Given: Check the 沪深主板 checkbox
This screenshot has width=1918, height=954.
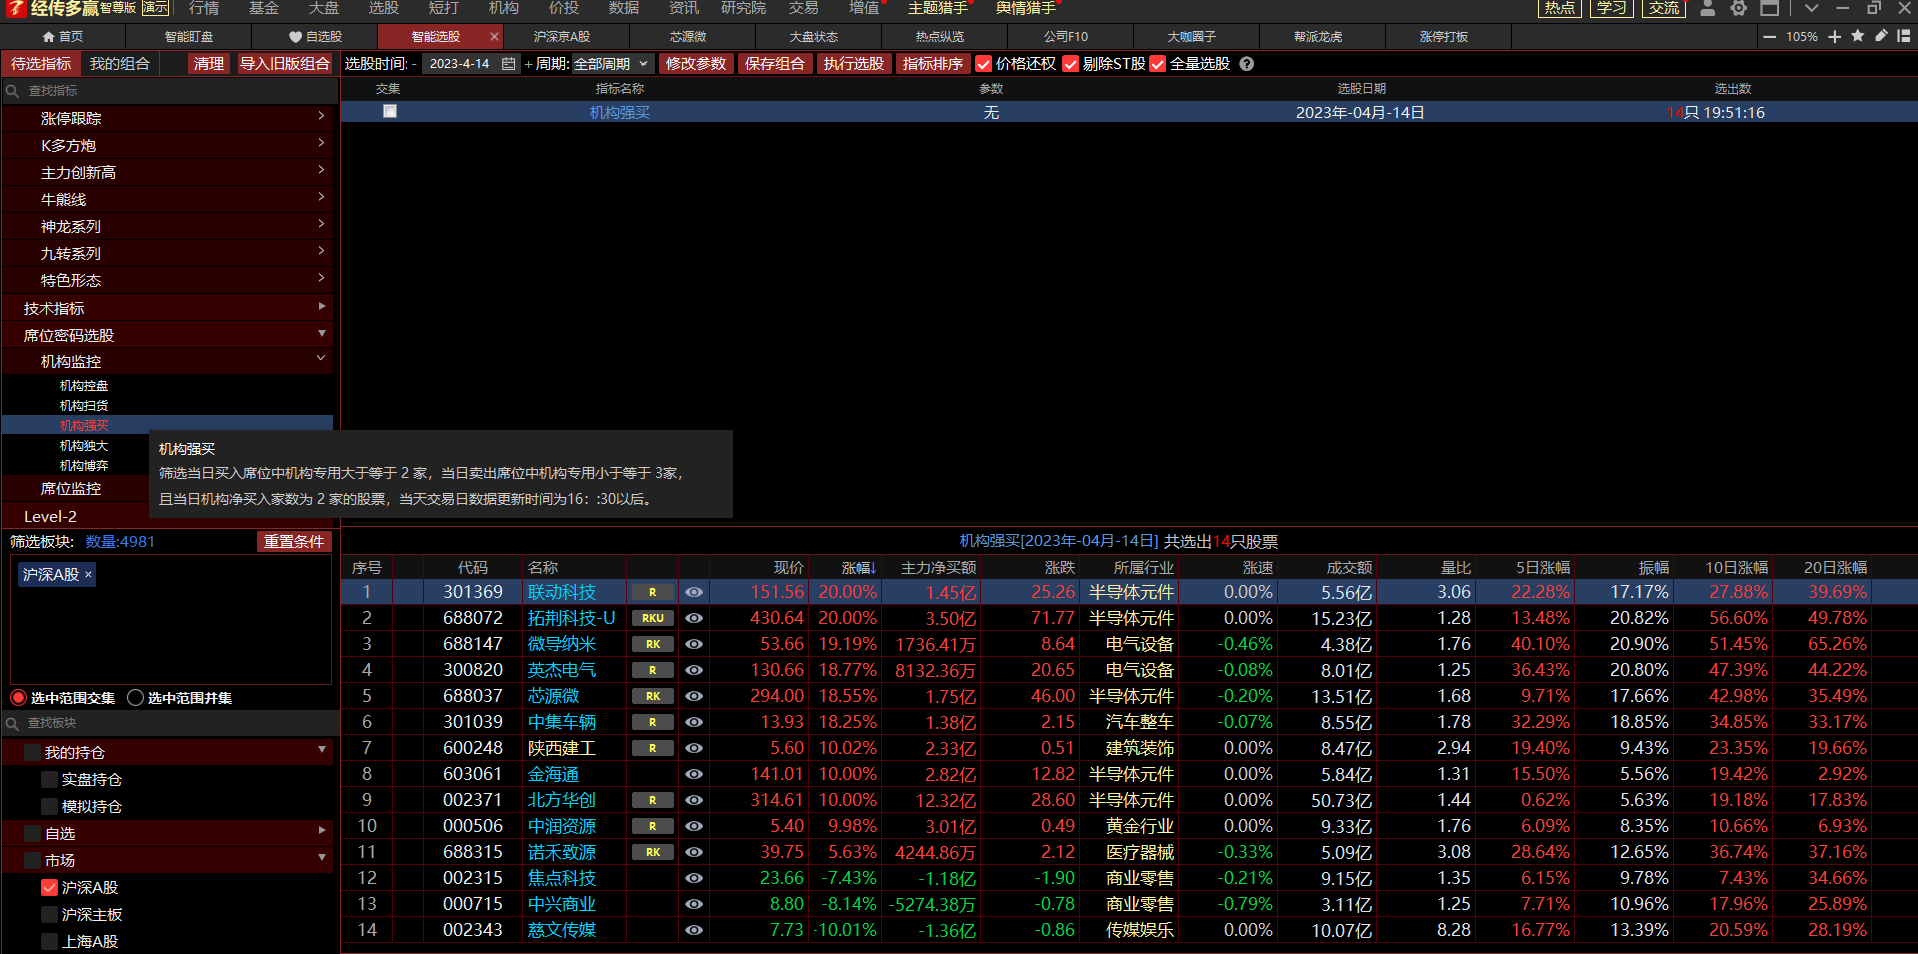Looking at the screenshot, I should 49,915.
